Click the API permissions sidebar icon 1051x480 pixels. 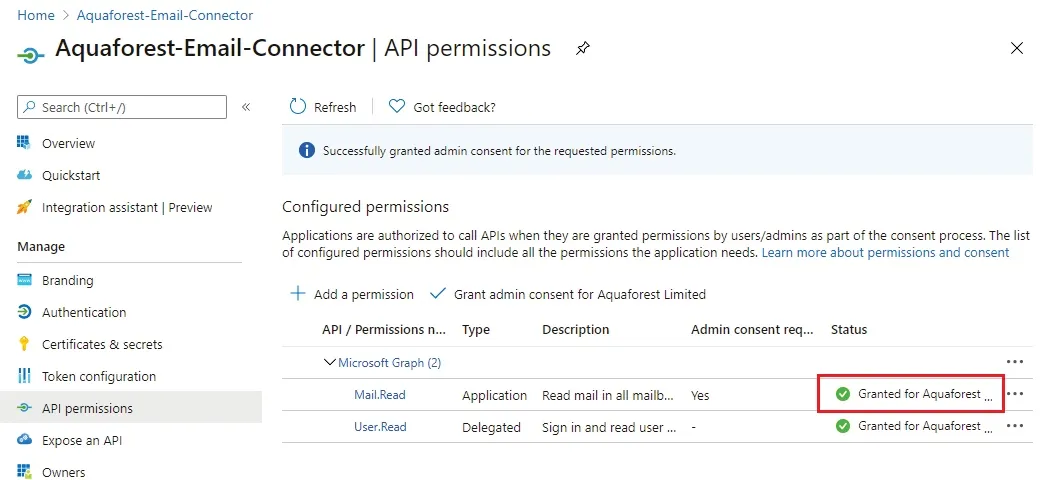click(x=24, y=408)
